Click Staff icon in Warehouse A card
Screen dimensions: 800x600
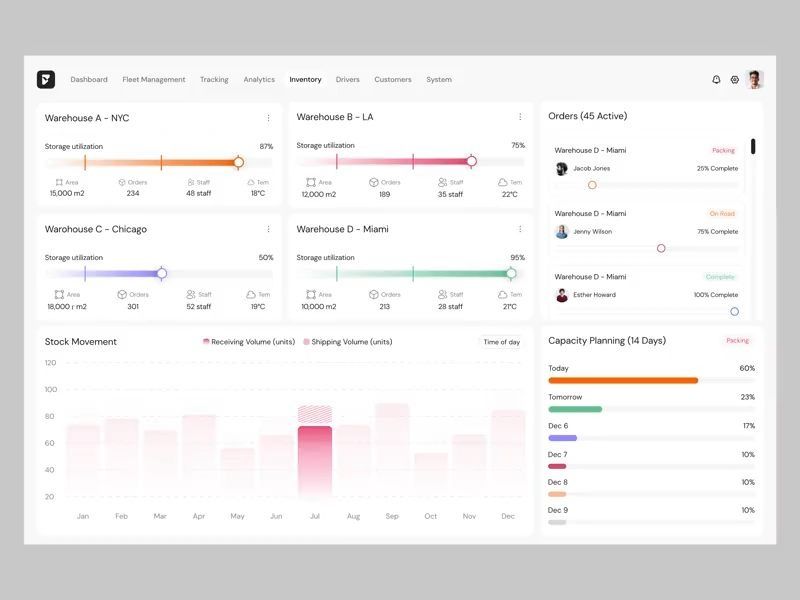191,182
